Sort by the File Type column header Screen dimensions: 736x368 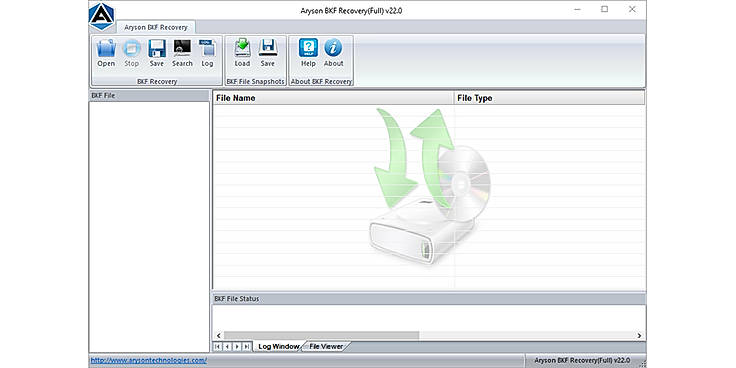click(x=549, y=98)
